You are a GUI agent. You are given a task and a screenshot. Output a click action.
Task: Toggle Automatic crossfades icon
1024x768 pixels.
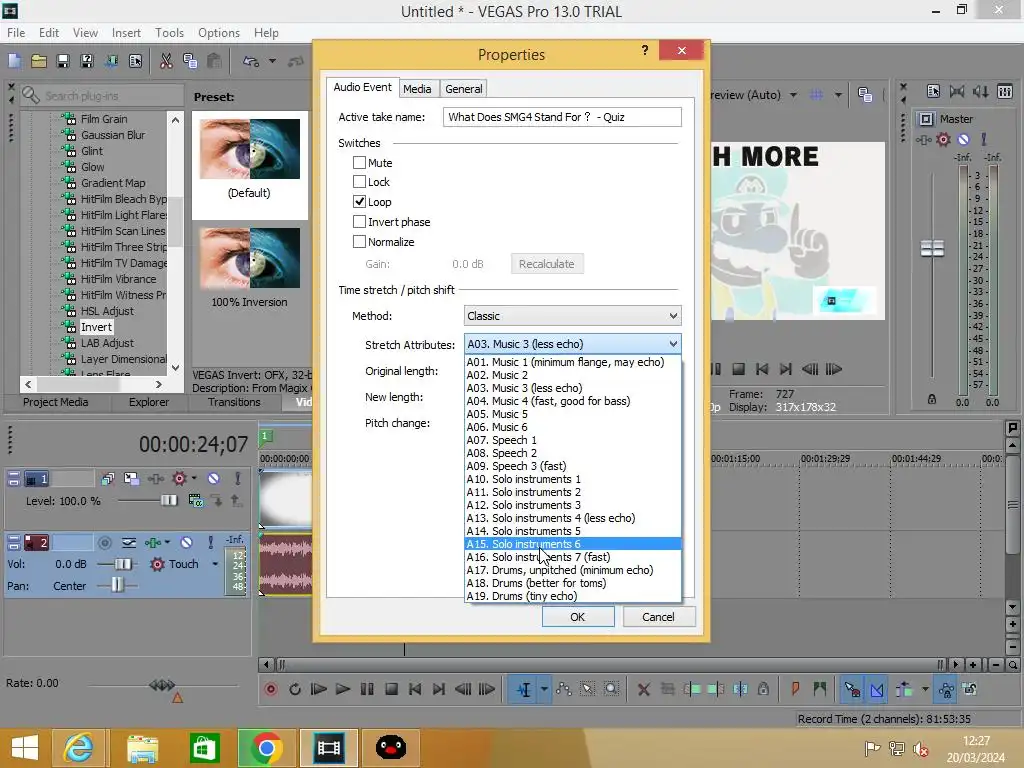(x=877, y=689)
